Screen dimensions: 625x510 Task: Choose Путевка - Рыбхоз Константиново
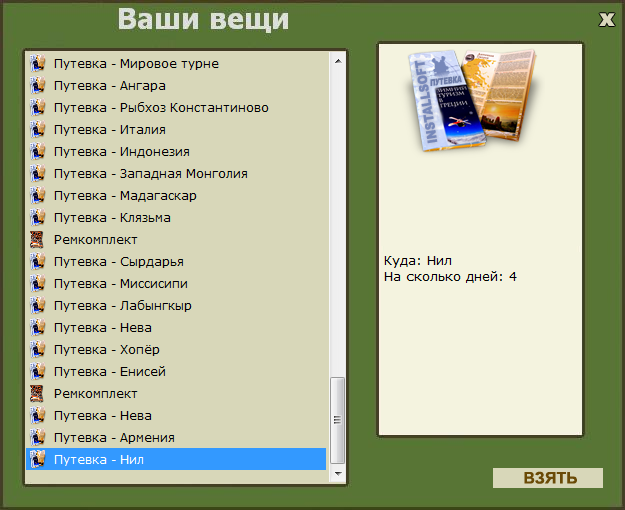click(x=176, y=108)
